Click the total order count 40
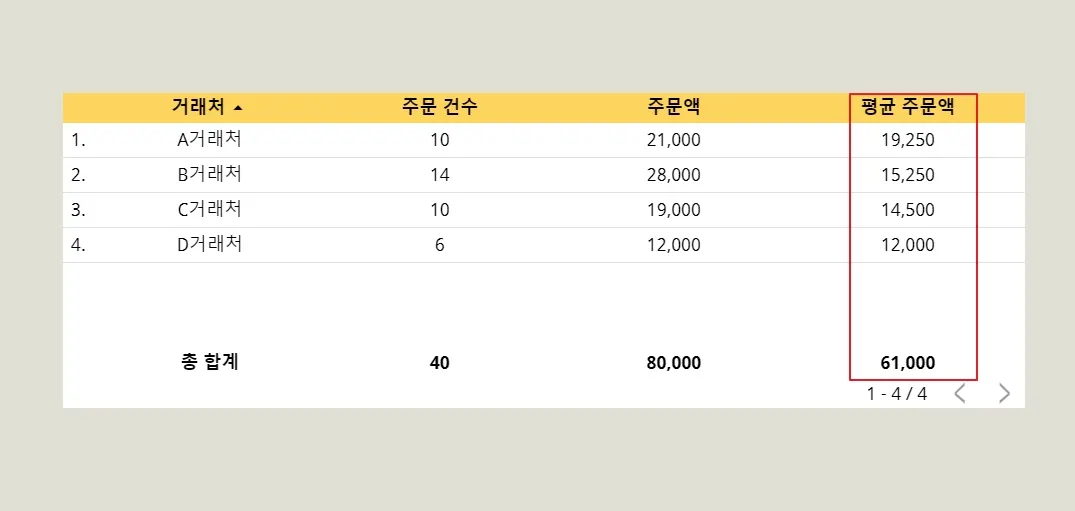This screenshot has height=511, width=1075. 439,364
